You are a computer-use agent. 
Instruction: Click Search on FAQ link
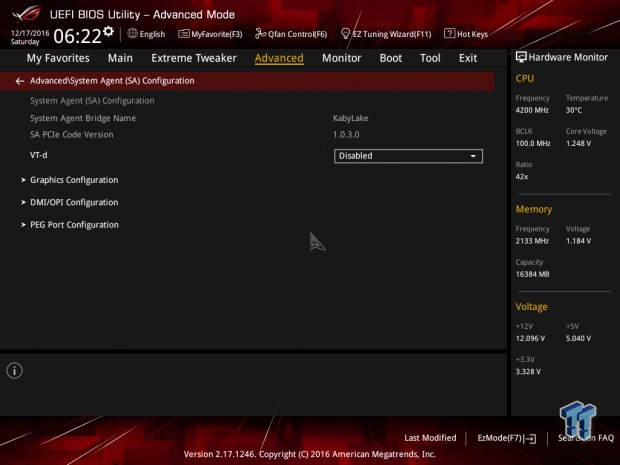[586, 438]
